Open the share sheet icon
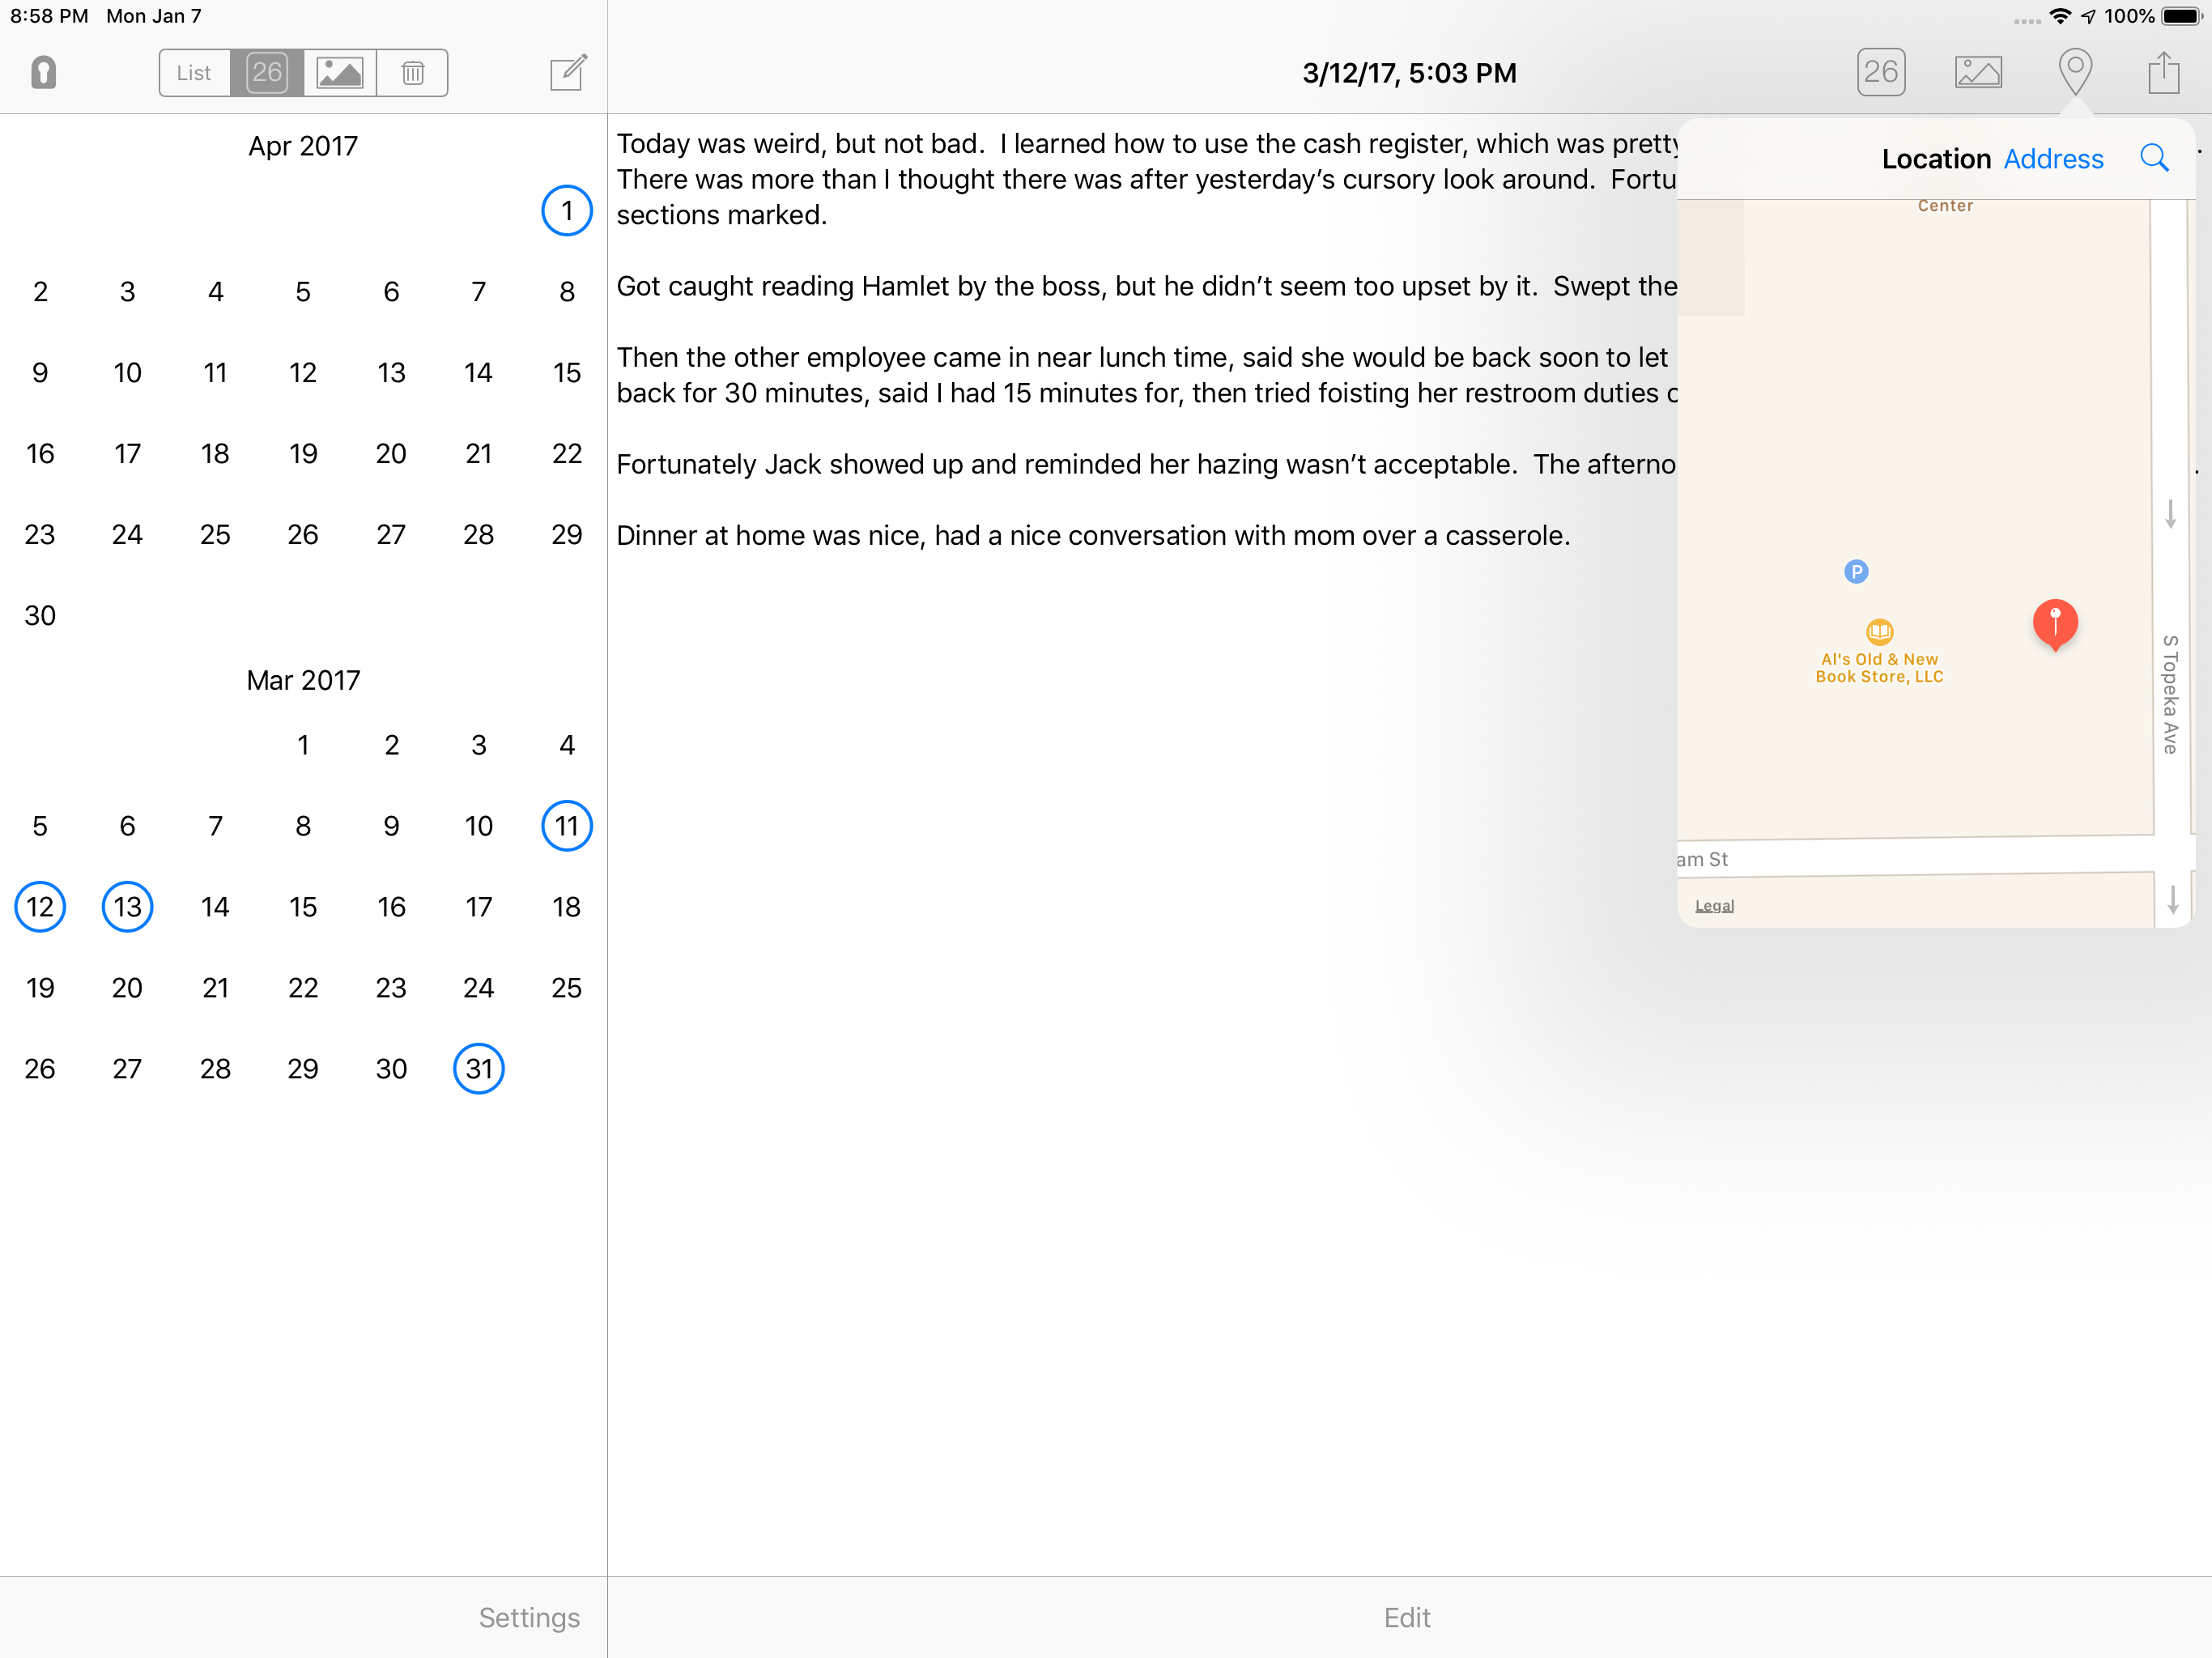 pyautogui.click(x=2163, y=72)
